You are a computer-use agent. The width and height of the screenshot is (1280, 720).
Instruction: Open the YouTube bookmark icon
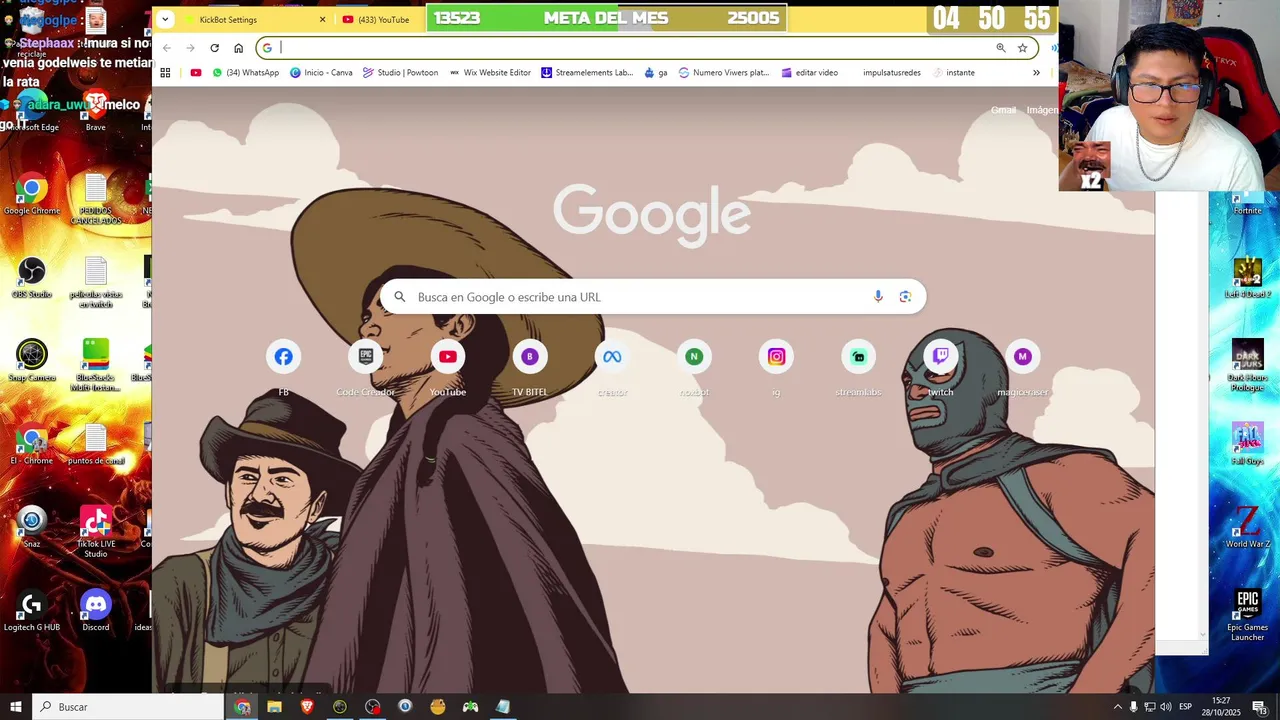click(195, 72)
